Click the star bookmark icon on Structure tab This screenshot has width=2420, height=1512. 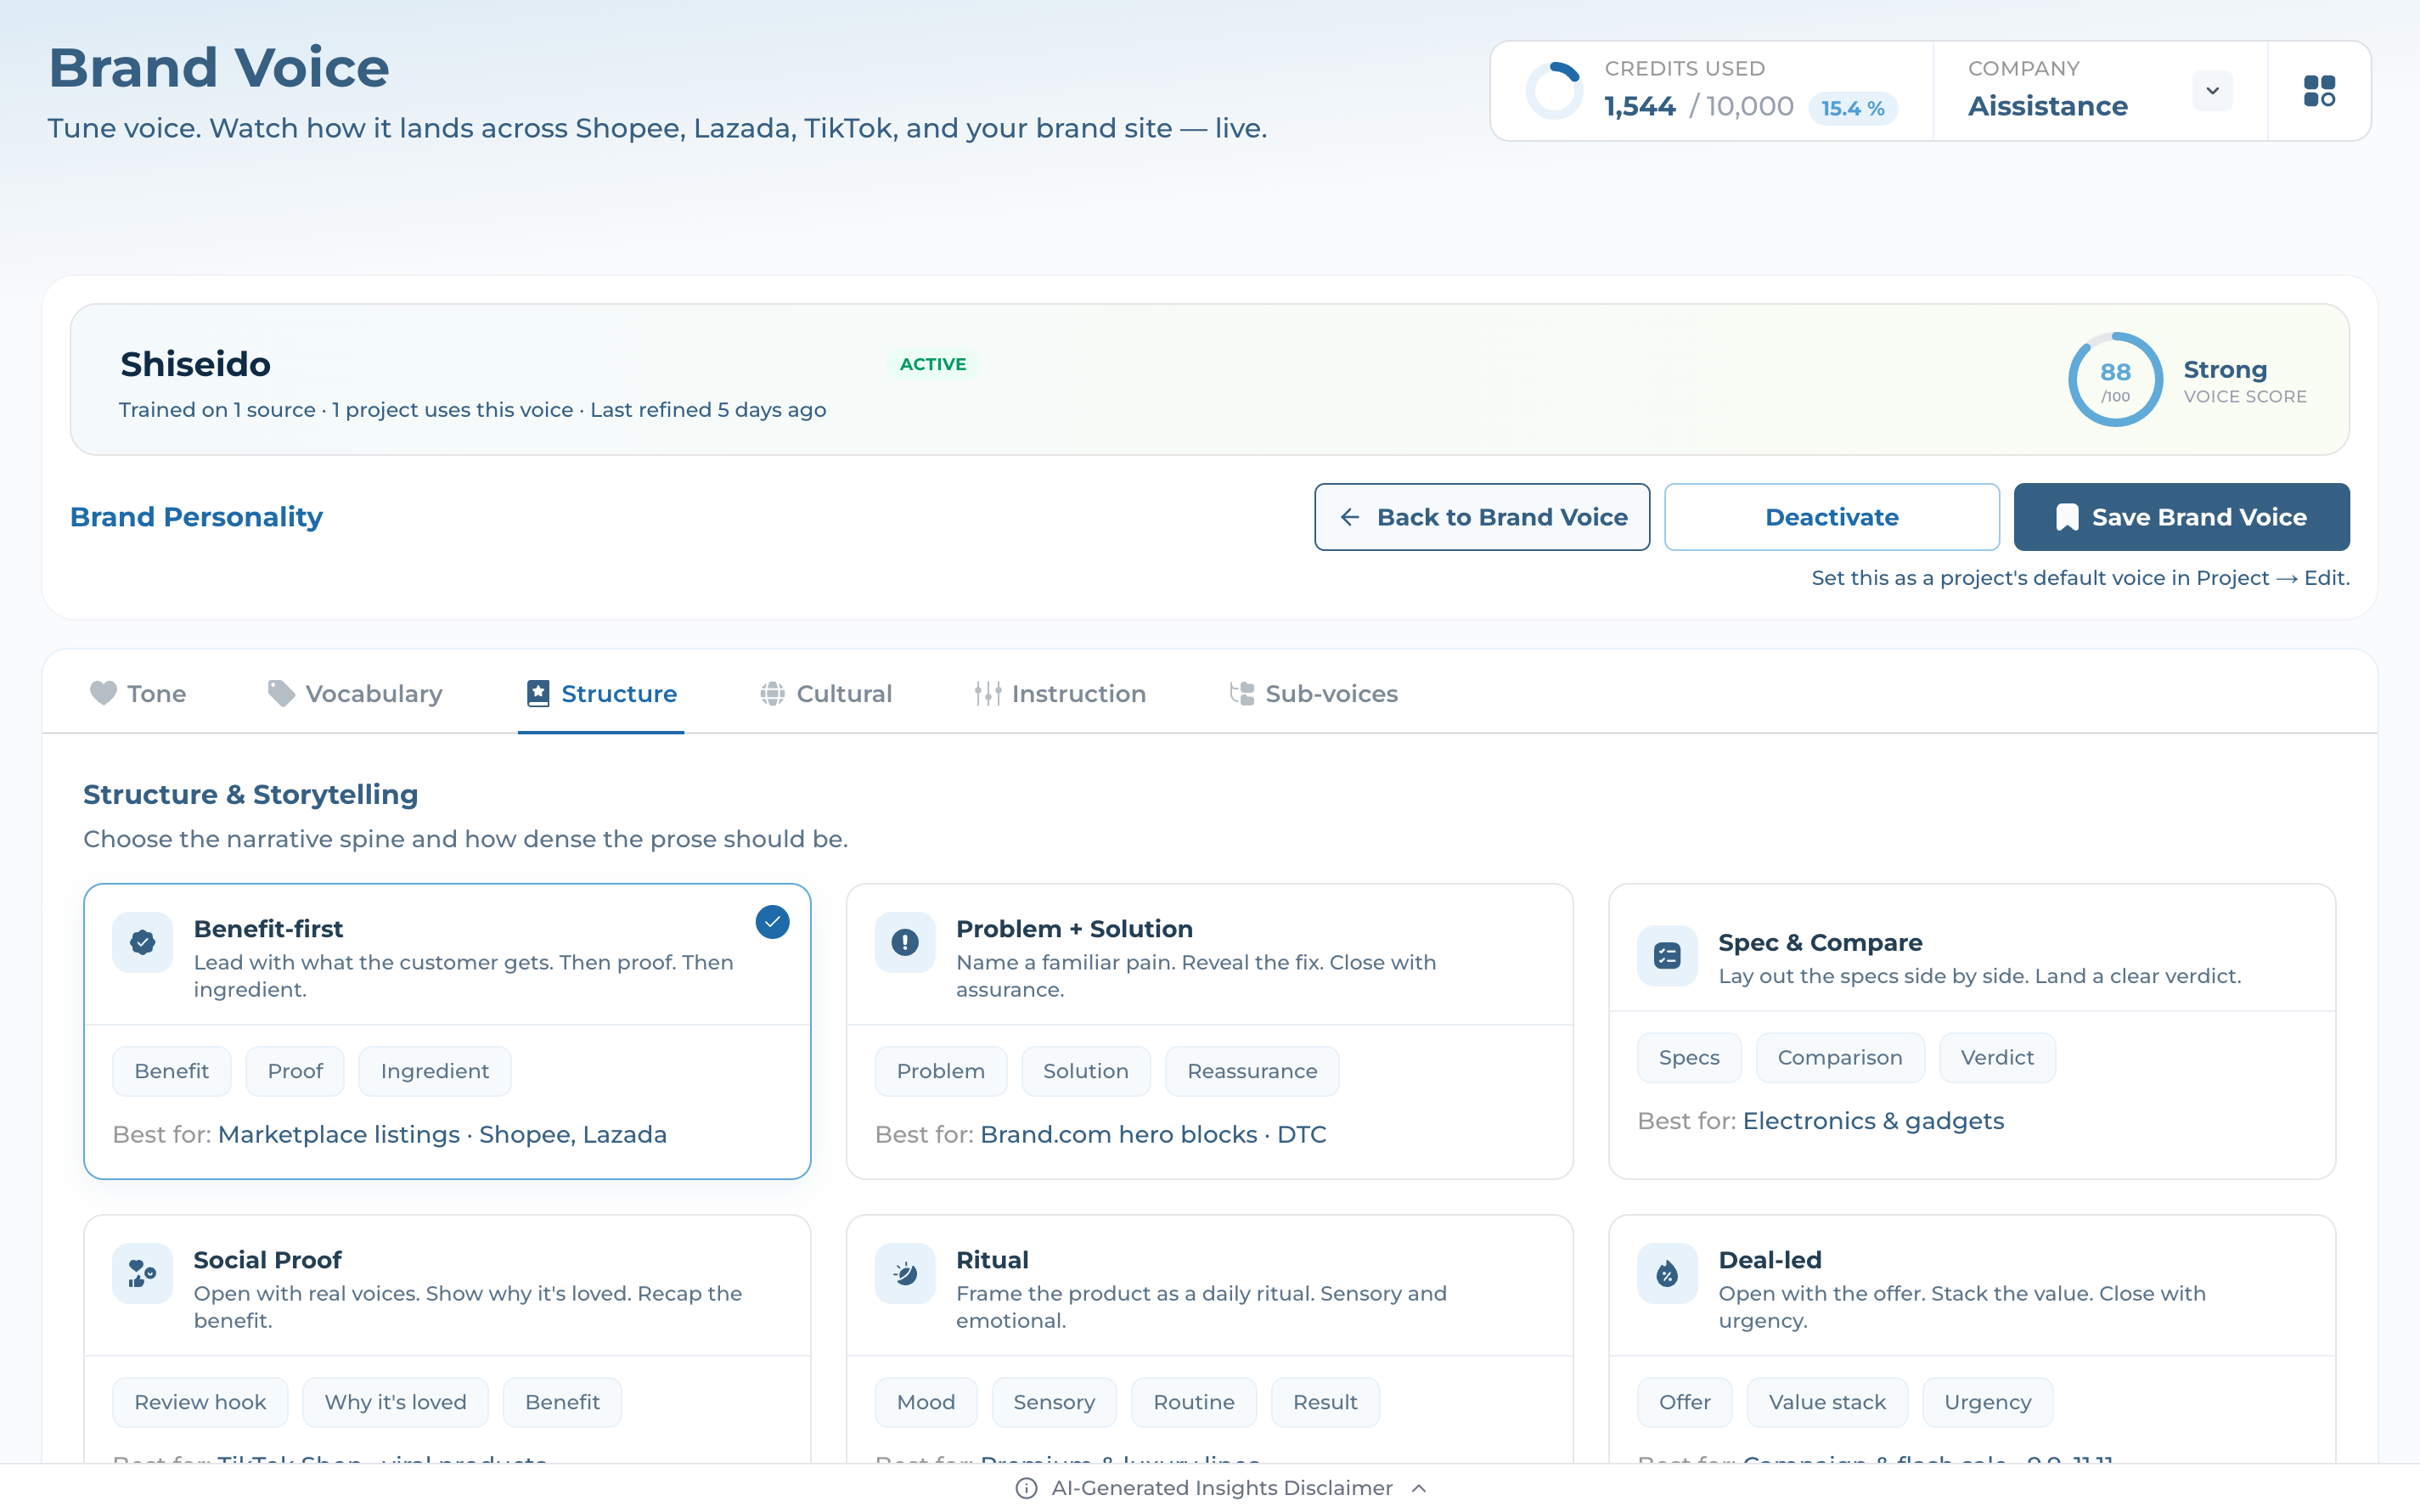pos(538,693)
